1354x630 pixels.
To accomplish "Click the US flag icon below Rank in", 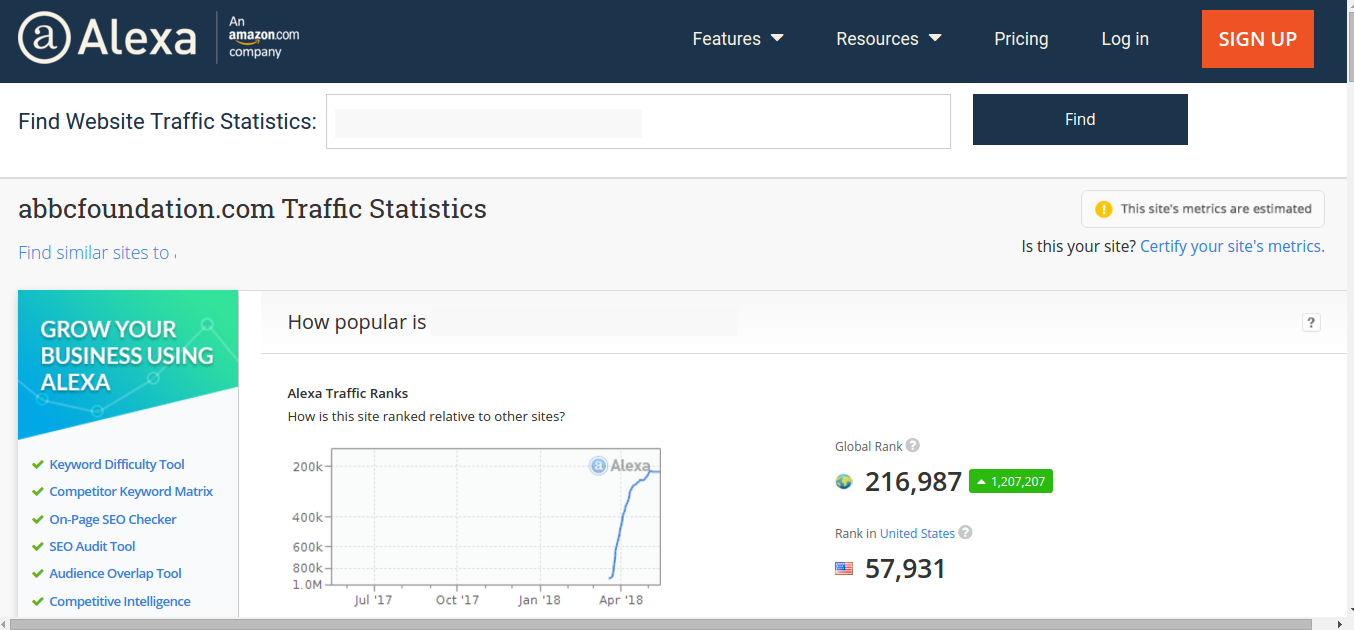I will pos(843,568).
